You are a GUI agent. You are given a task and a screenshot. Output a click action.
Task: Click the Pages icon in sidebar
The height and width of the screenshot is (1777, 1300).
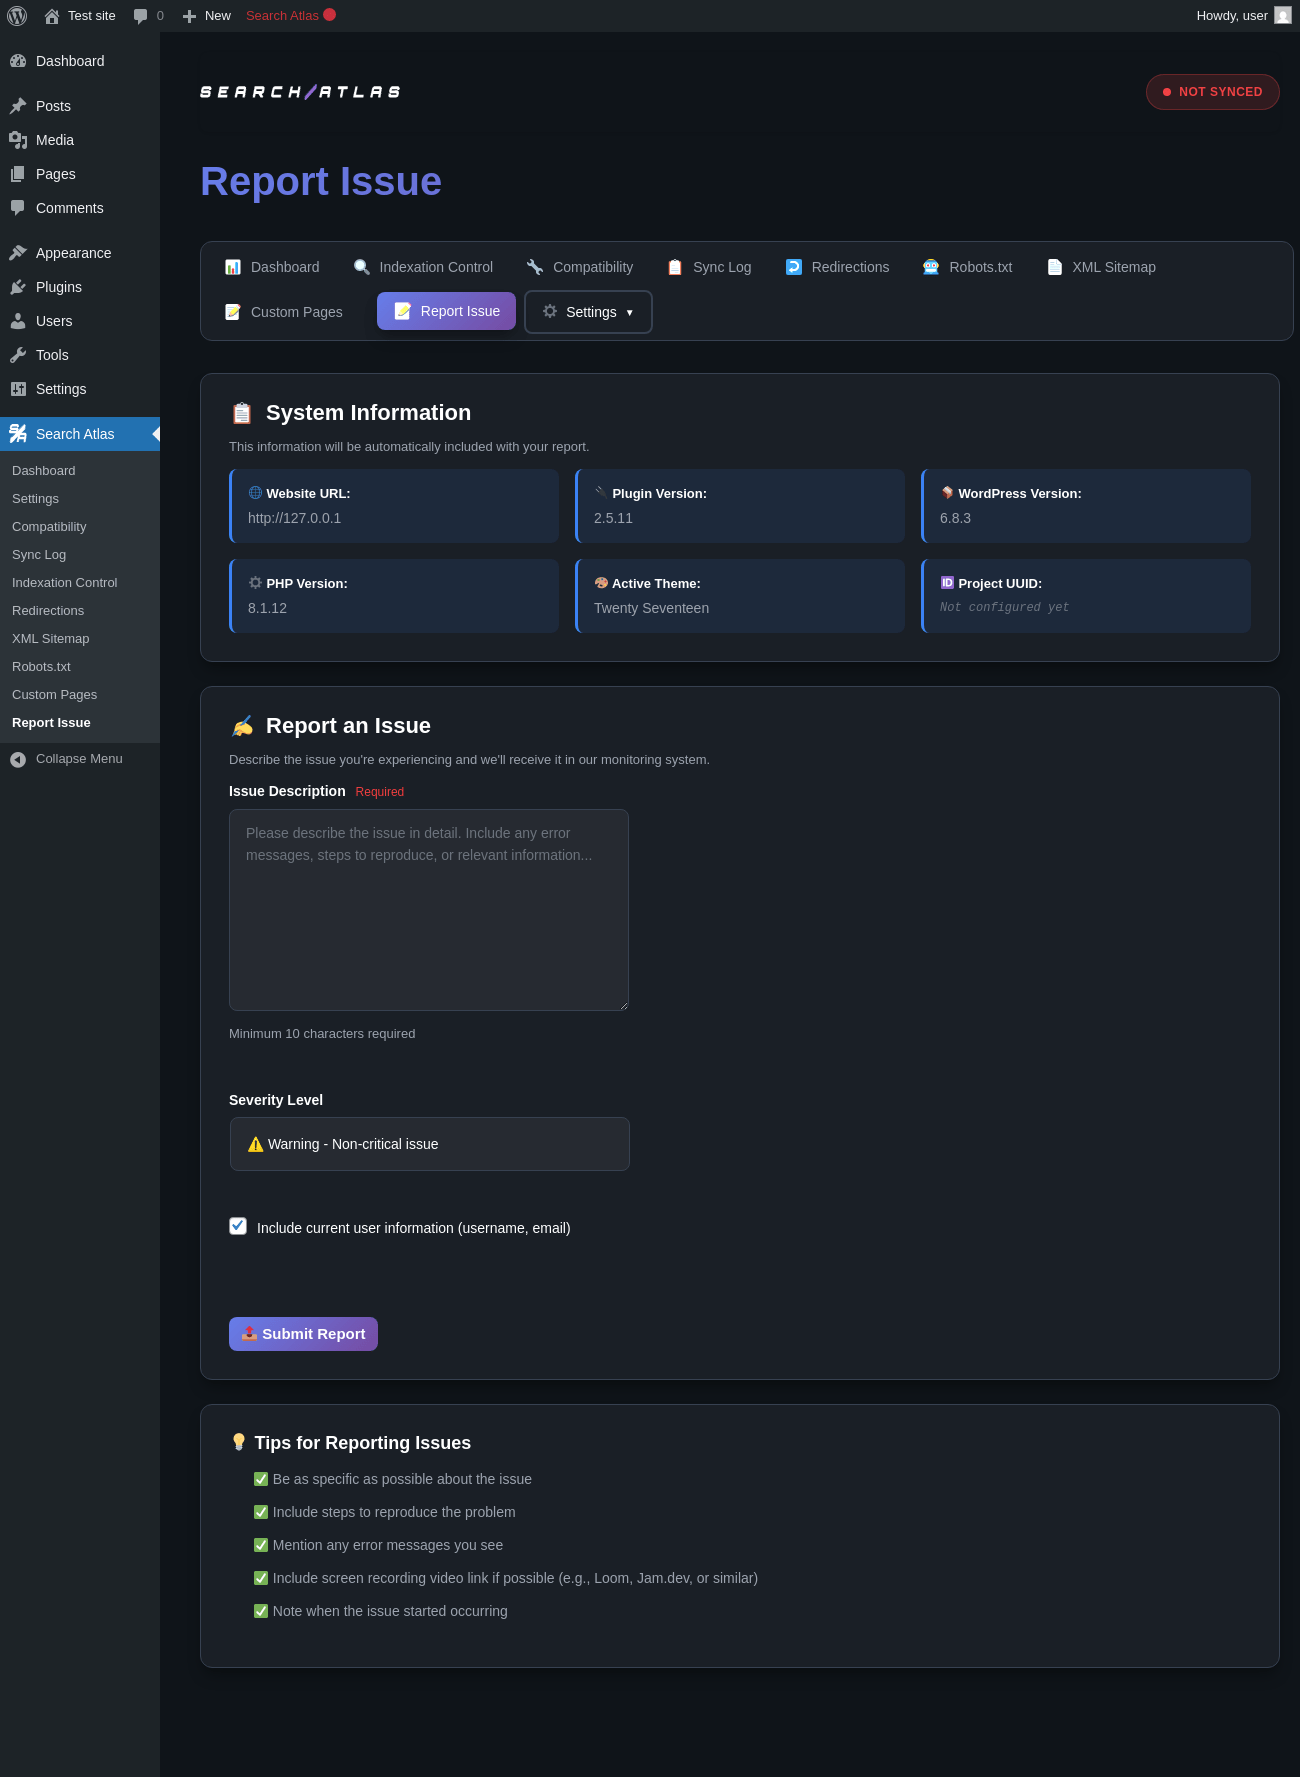tap(18, 174)
